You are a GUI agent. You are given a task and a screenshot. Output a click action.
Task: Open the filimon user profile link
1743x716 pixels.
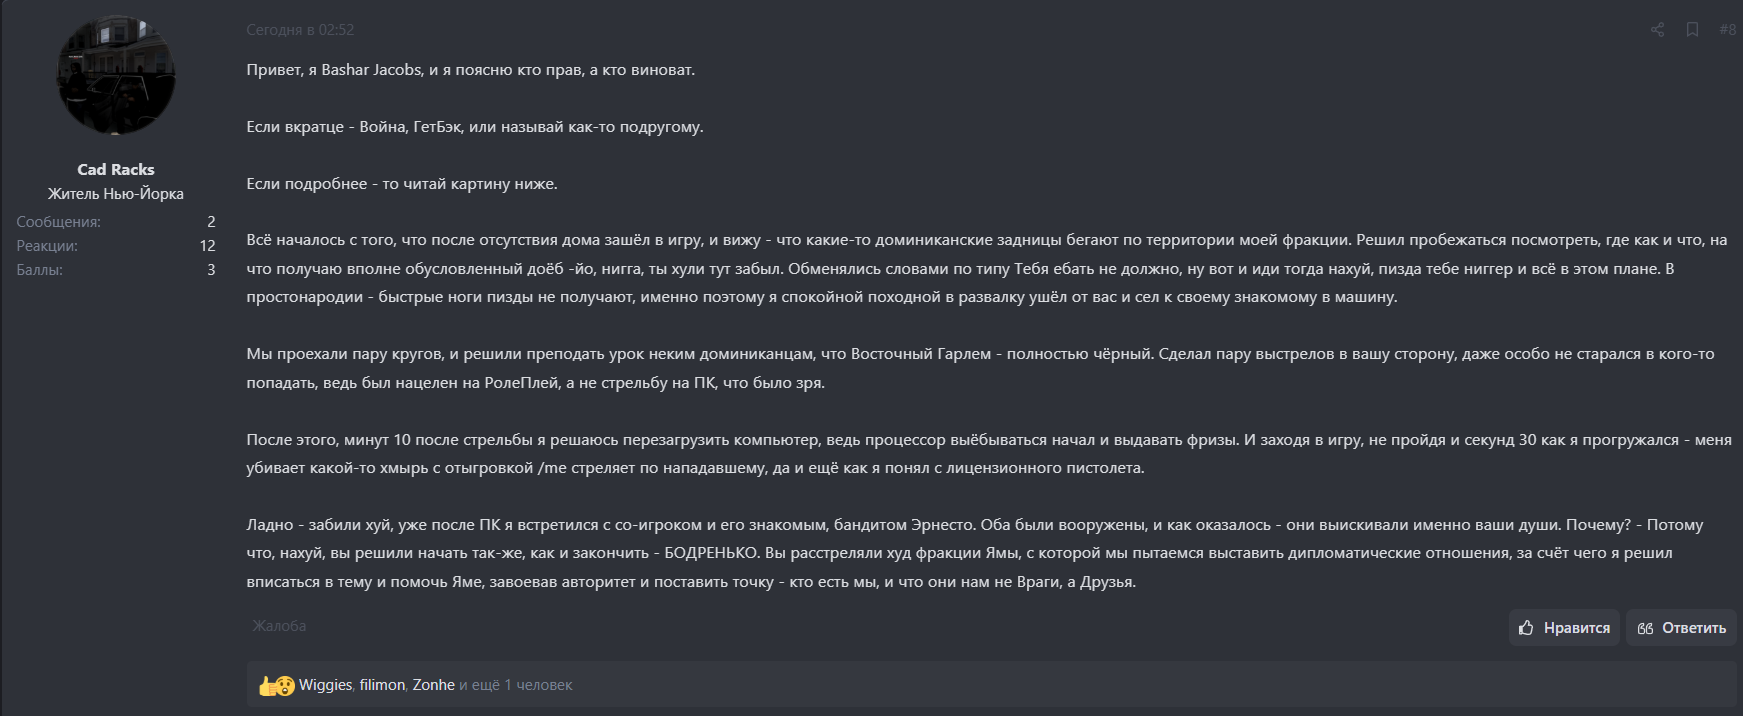pos(381,686)
